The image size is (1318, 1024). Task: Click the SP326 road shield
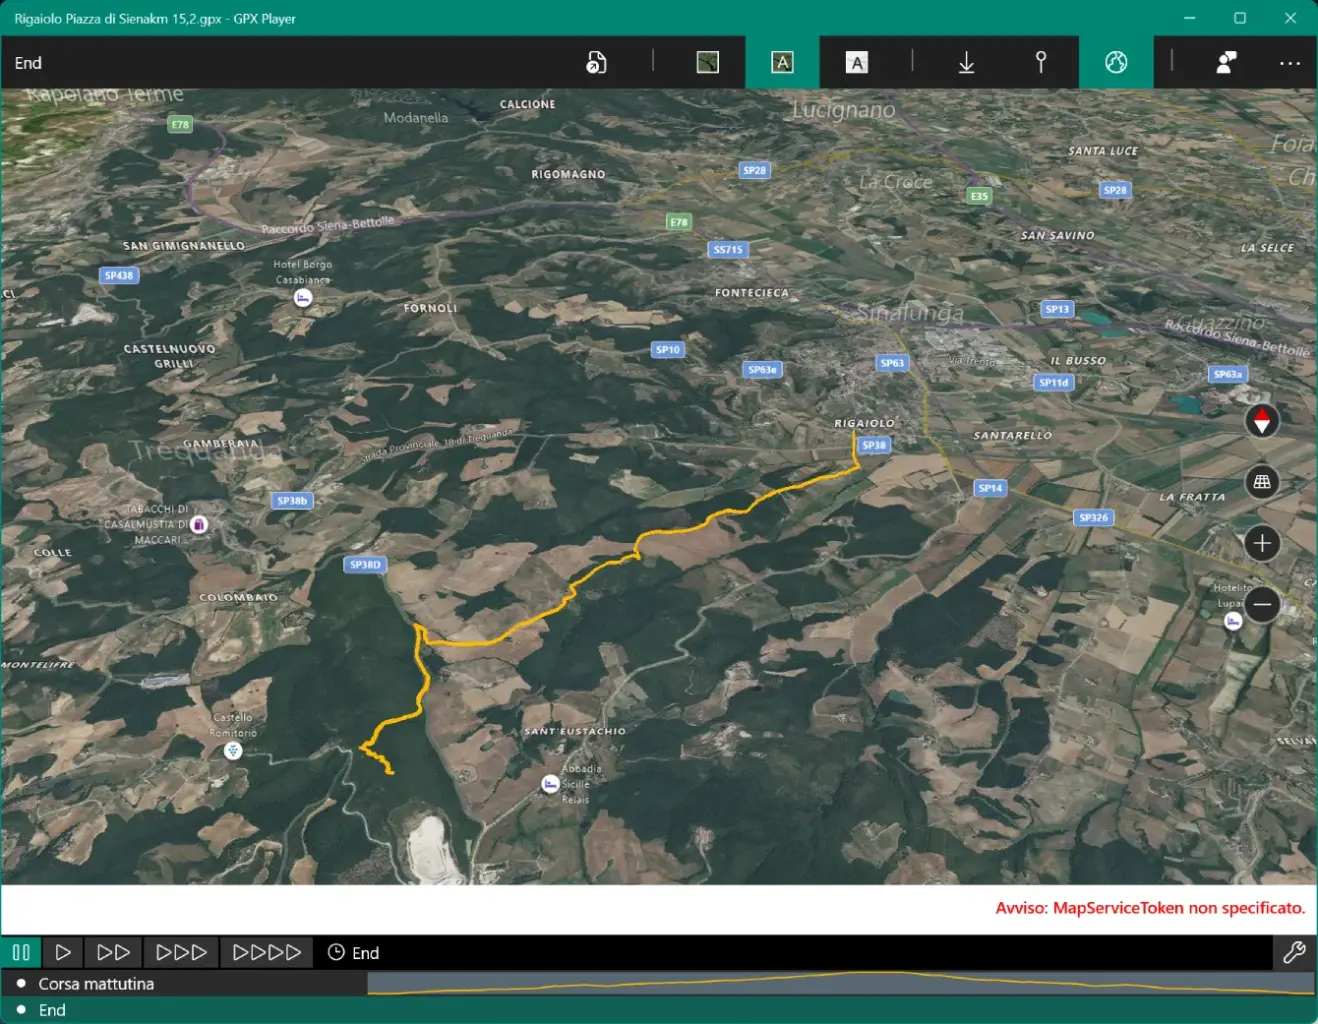(x=1093, y=517)
